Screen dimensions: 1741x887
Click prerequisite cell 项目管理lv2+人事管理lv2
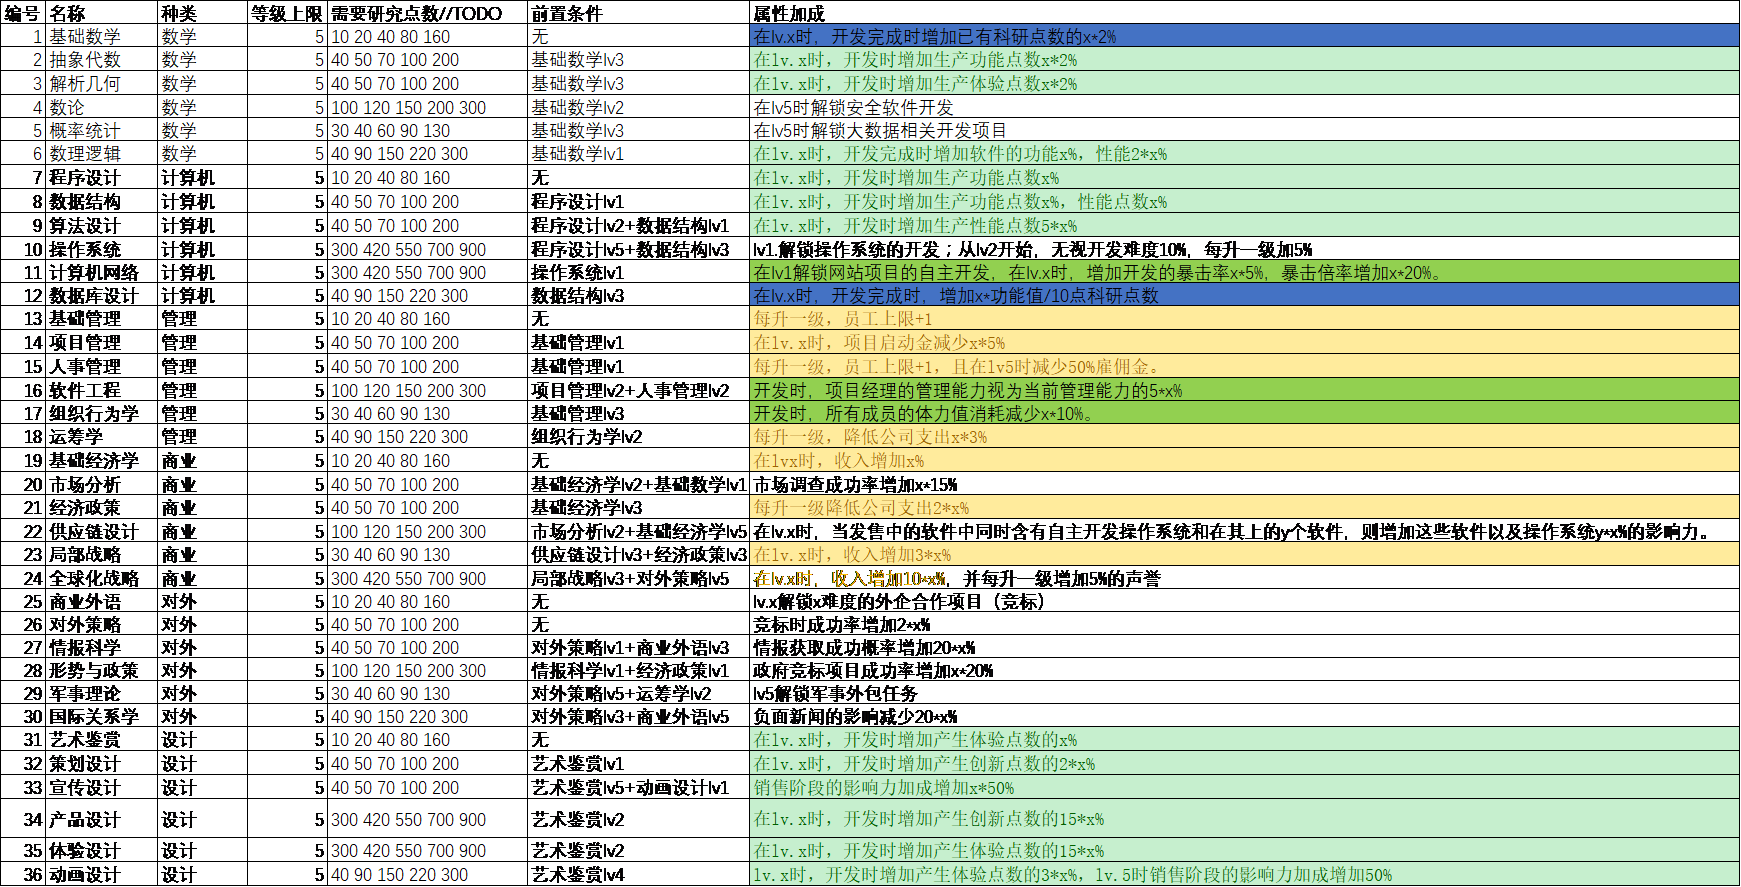click(638, 390)
